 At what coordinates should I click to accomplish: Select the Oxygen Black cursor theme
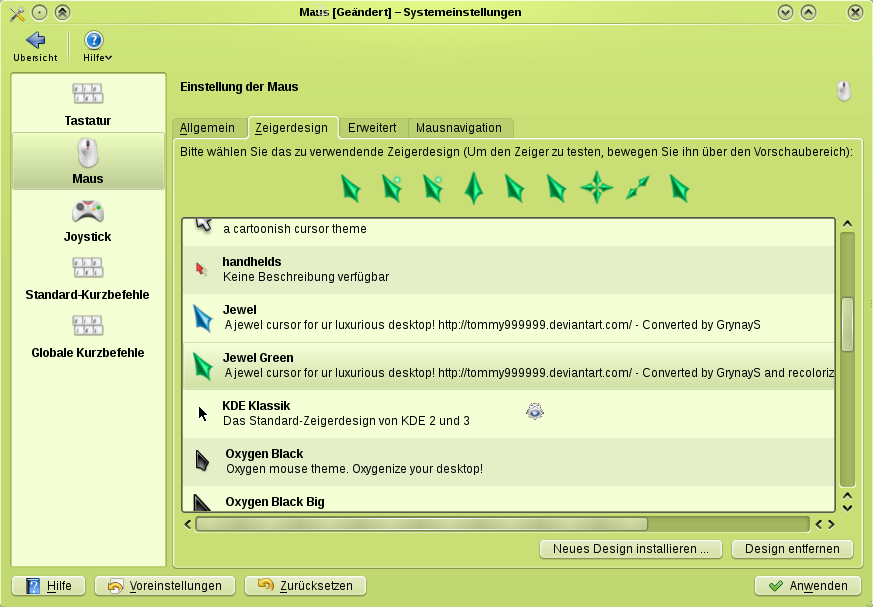(508, 461)
